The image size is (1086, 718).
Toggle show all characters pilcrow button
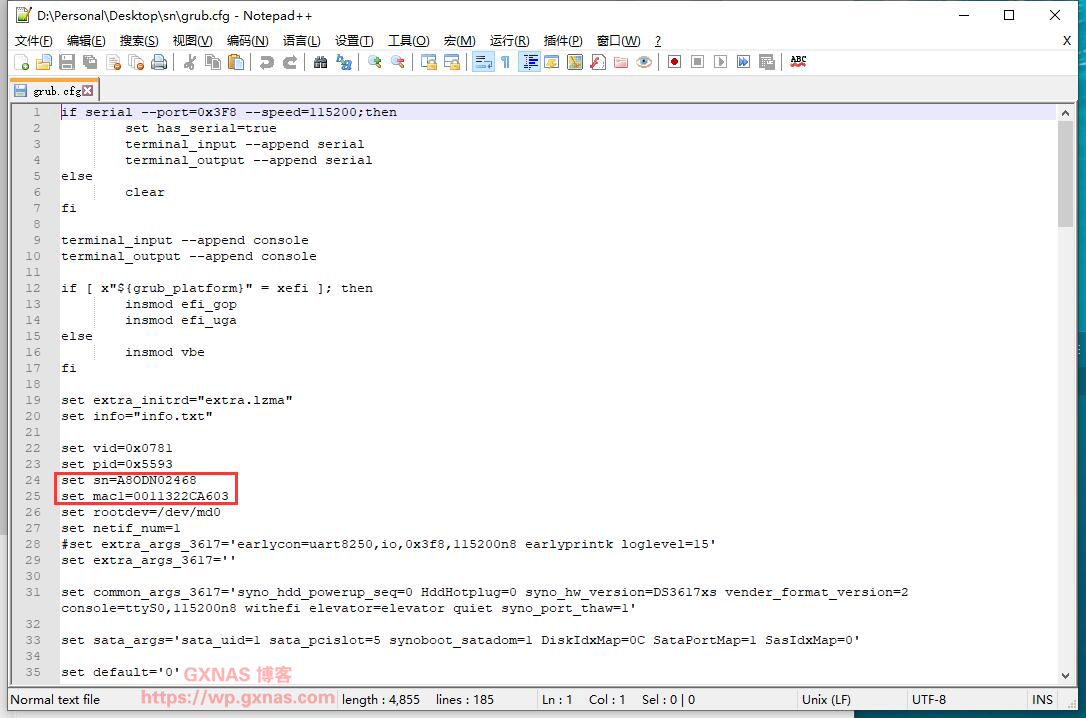(x=505, y=62)
